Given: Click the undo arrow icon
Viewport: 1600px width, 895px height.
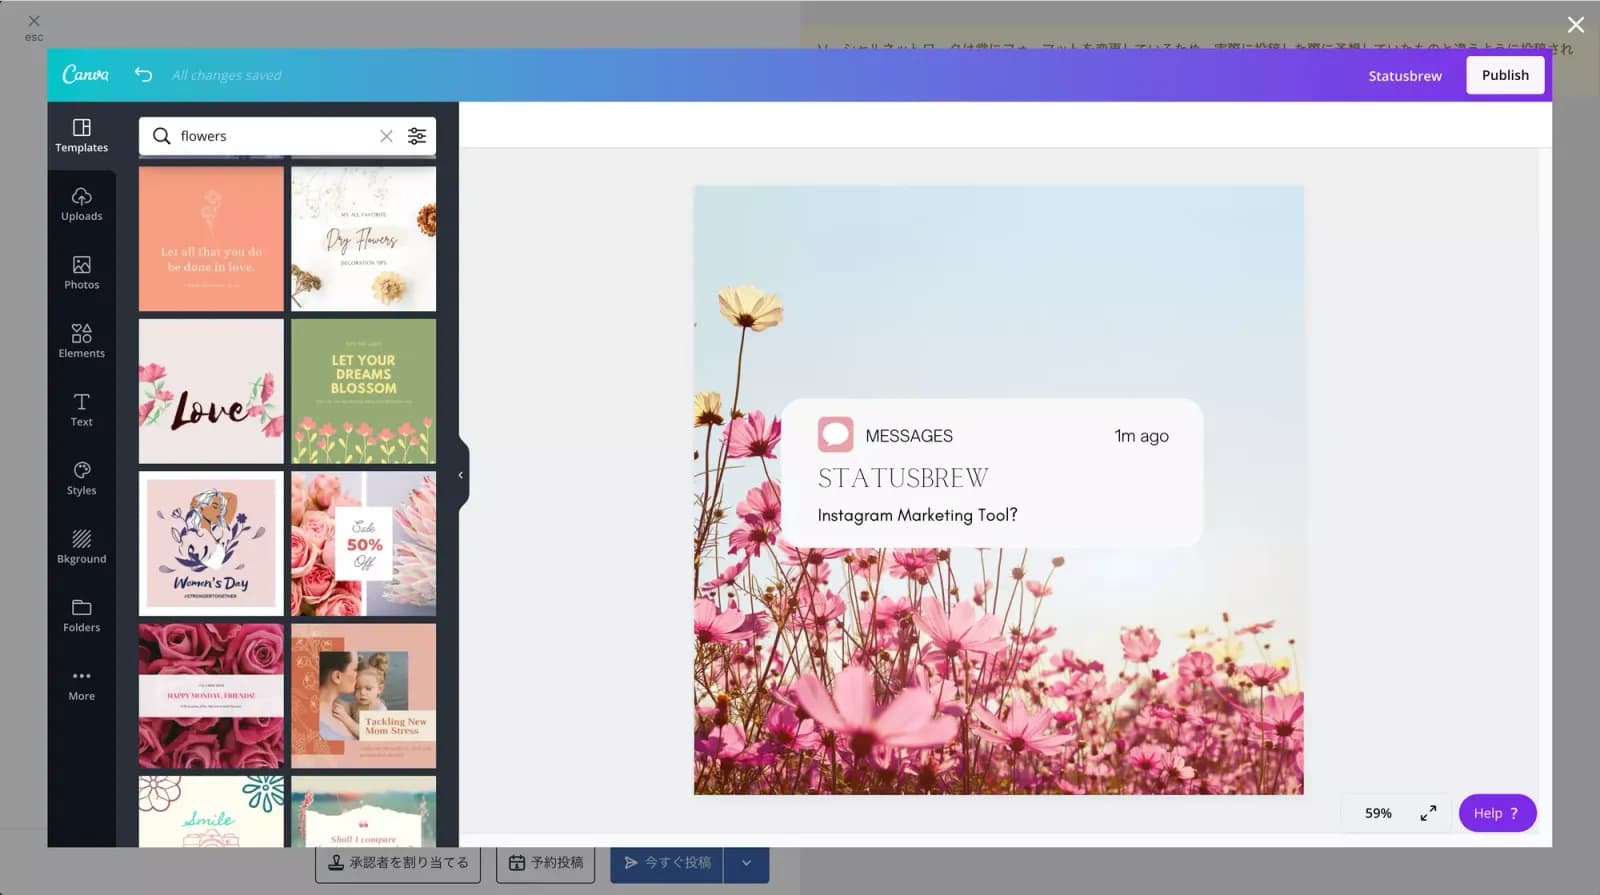Looking at the screenshot, I should (x=143, y=75).
